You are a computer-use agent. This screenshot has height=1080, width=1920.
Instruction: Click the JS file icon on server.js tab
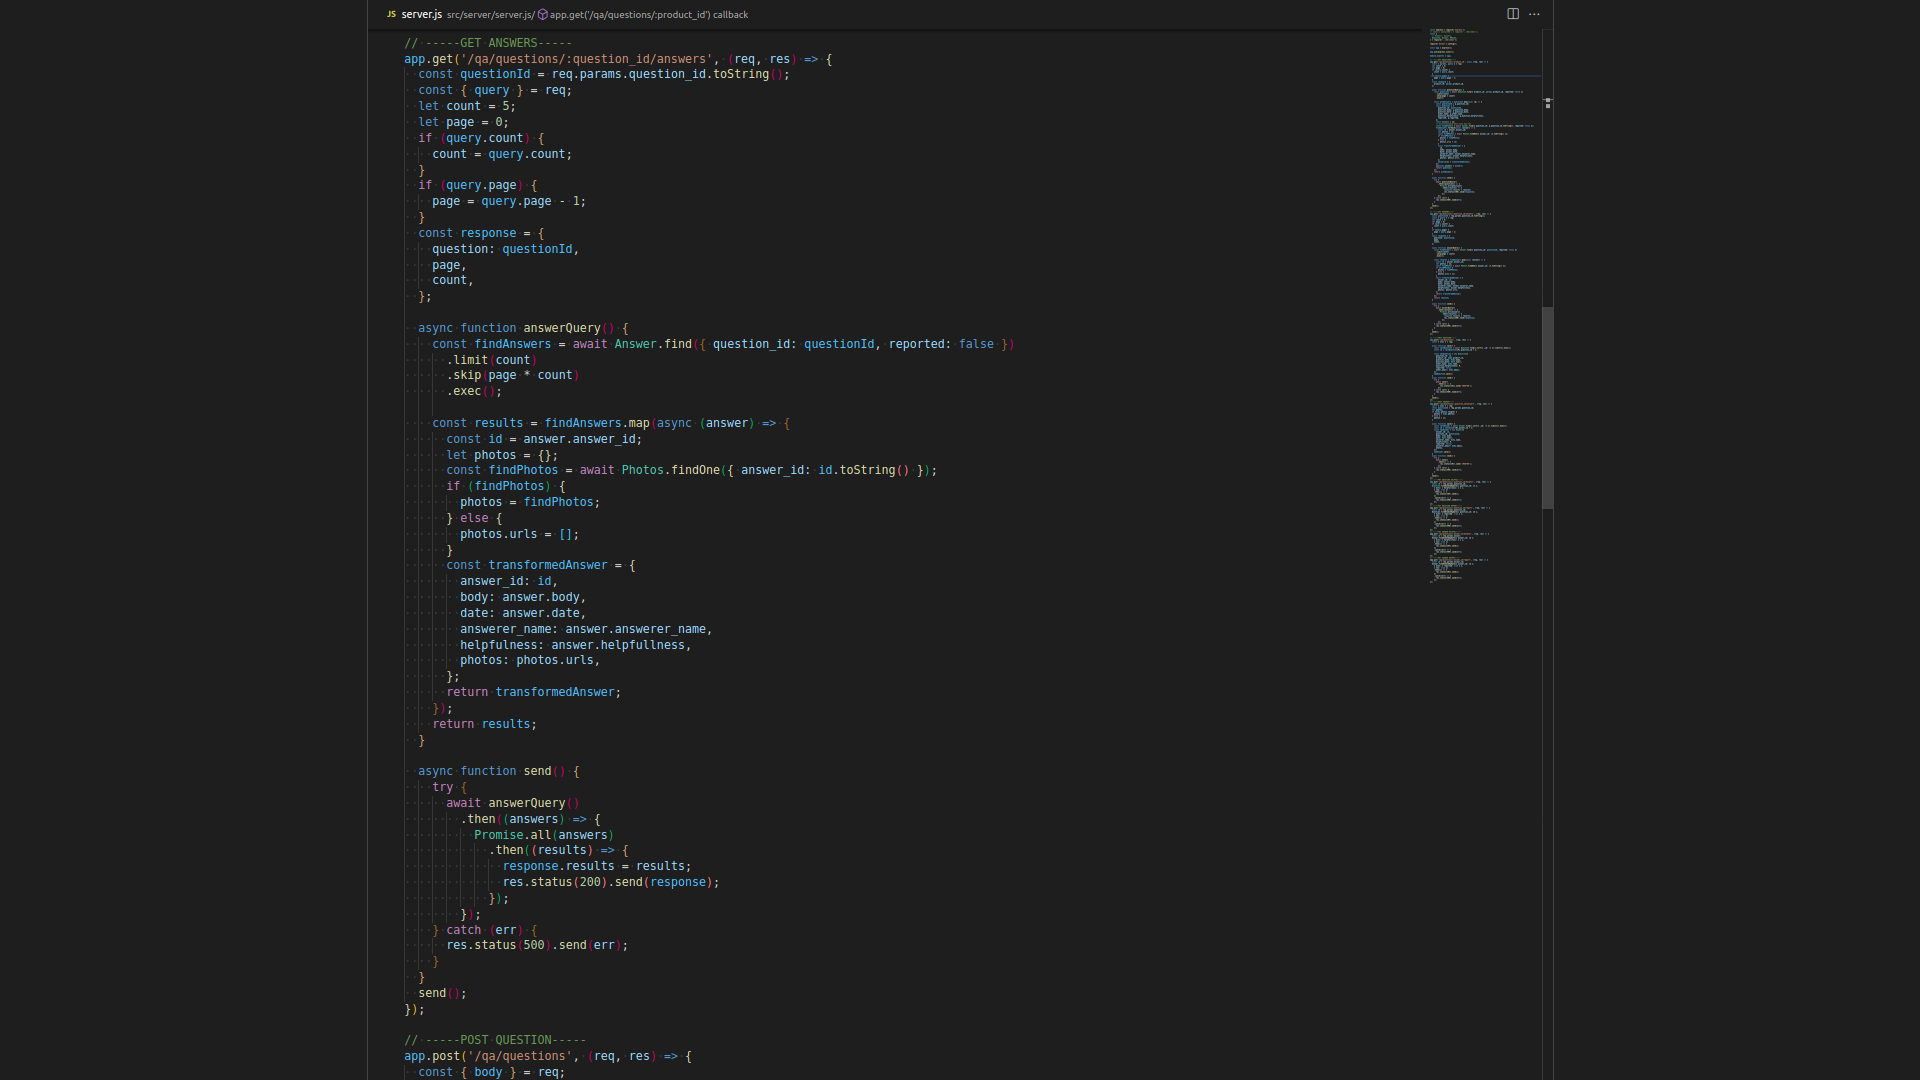pos(391,14)
